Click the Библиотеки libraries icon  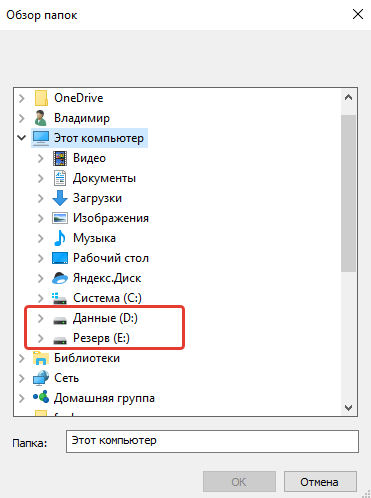[x=41, y=358]
